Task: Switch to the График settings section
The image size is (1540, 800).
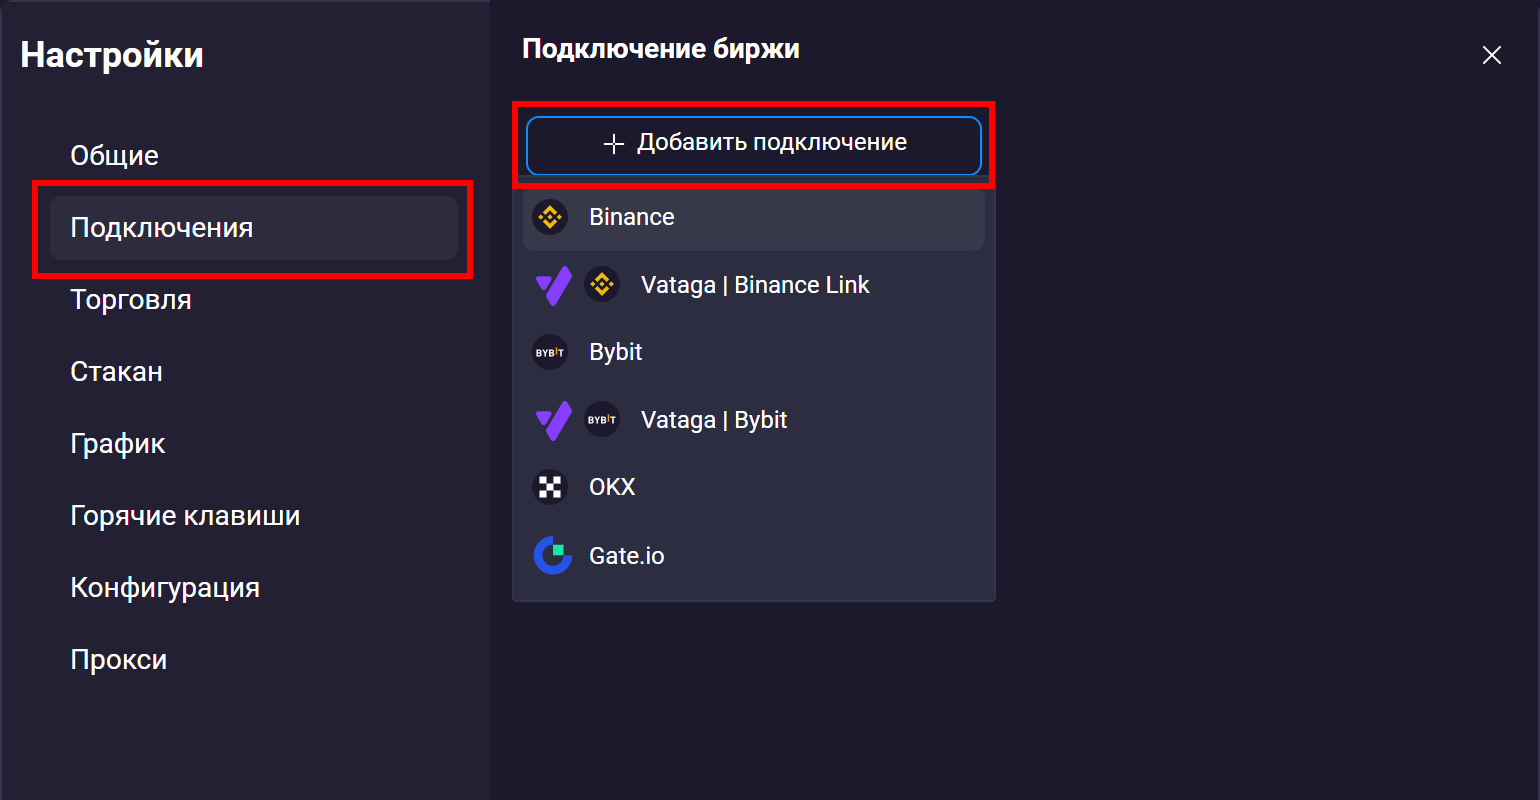Action: click(118, 444)
